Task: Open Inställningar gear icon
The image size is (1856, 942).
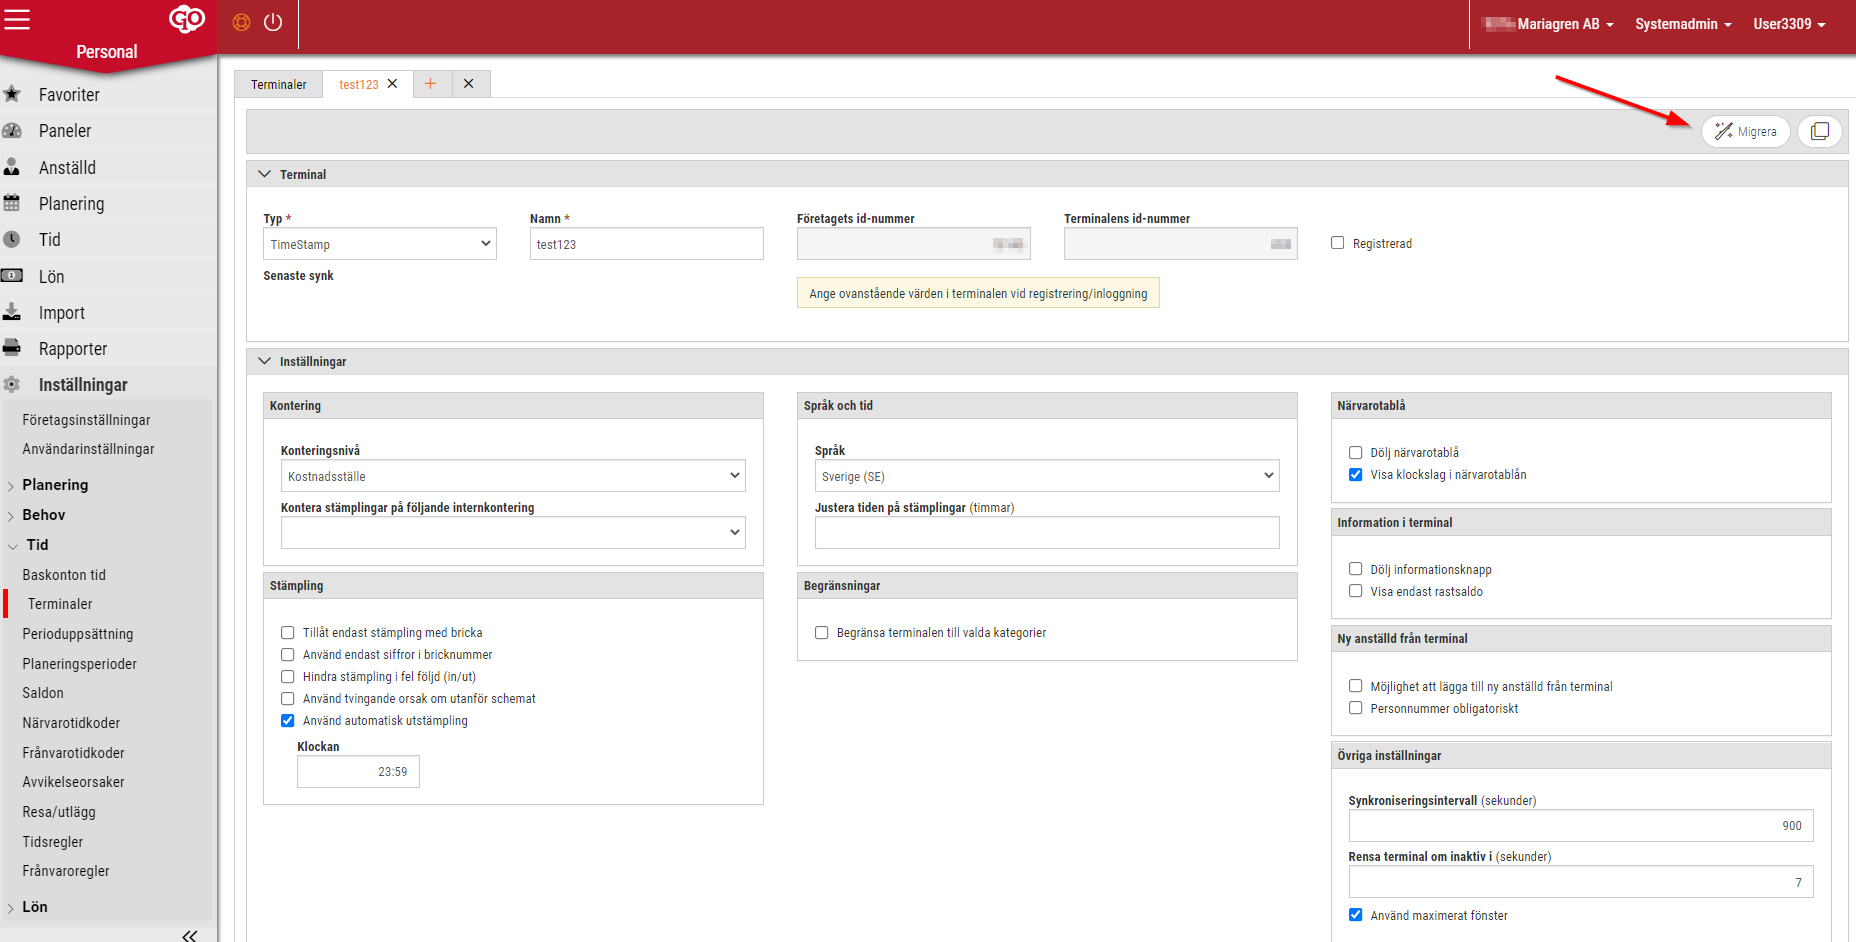Action: 12,384
